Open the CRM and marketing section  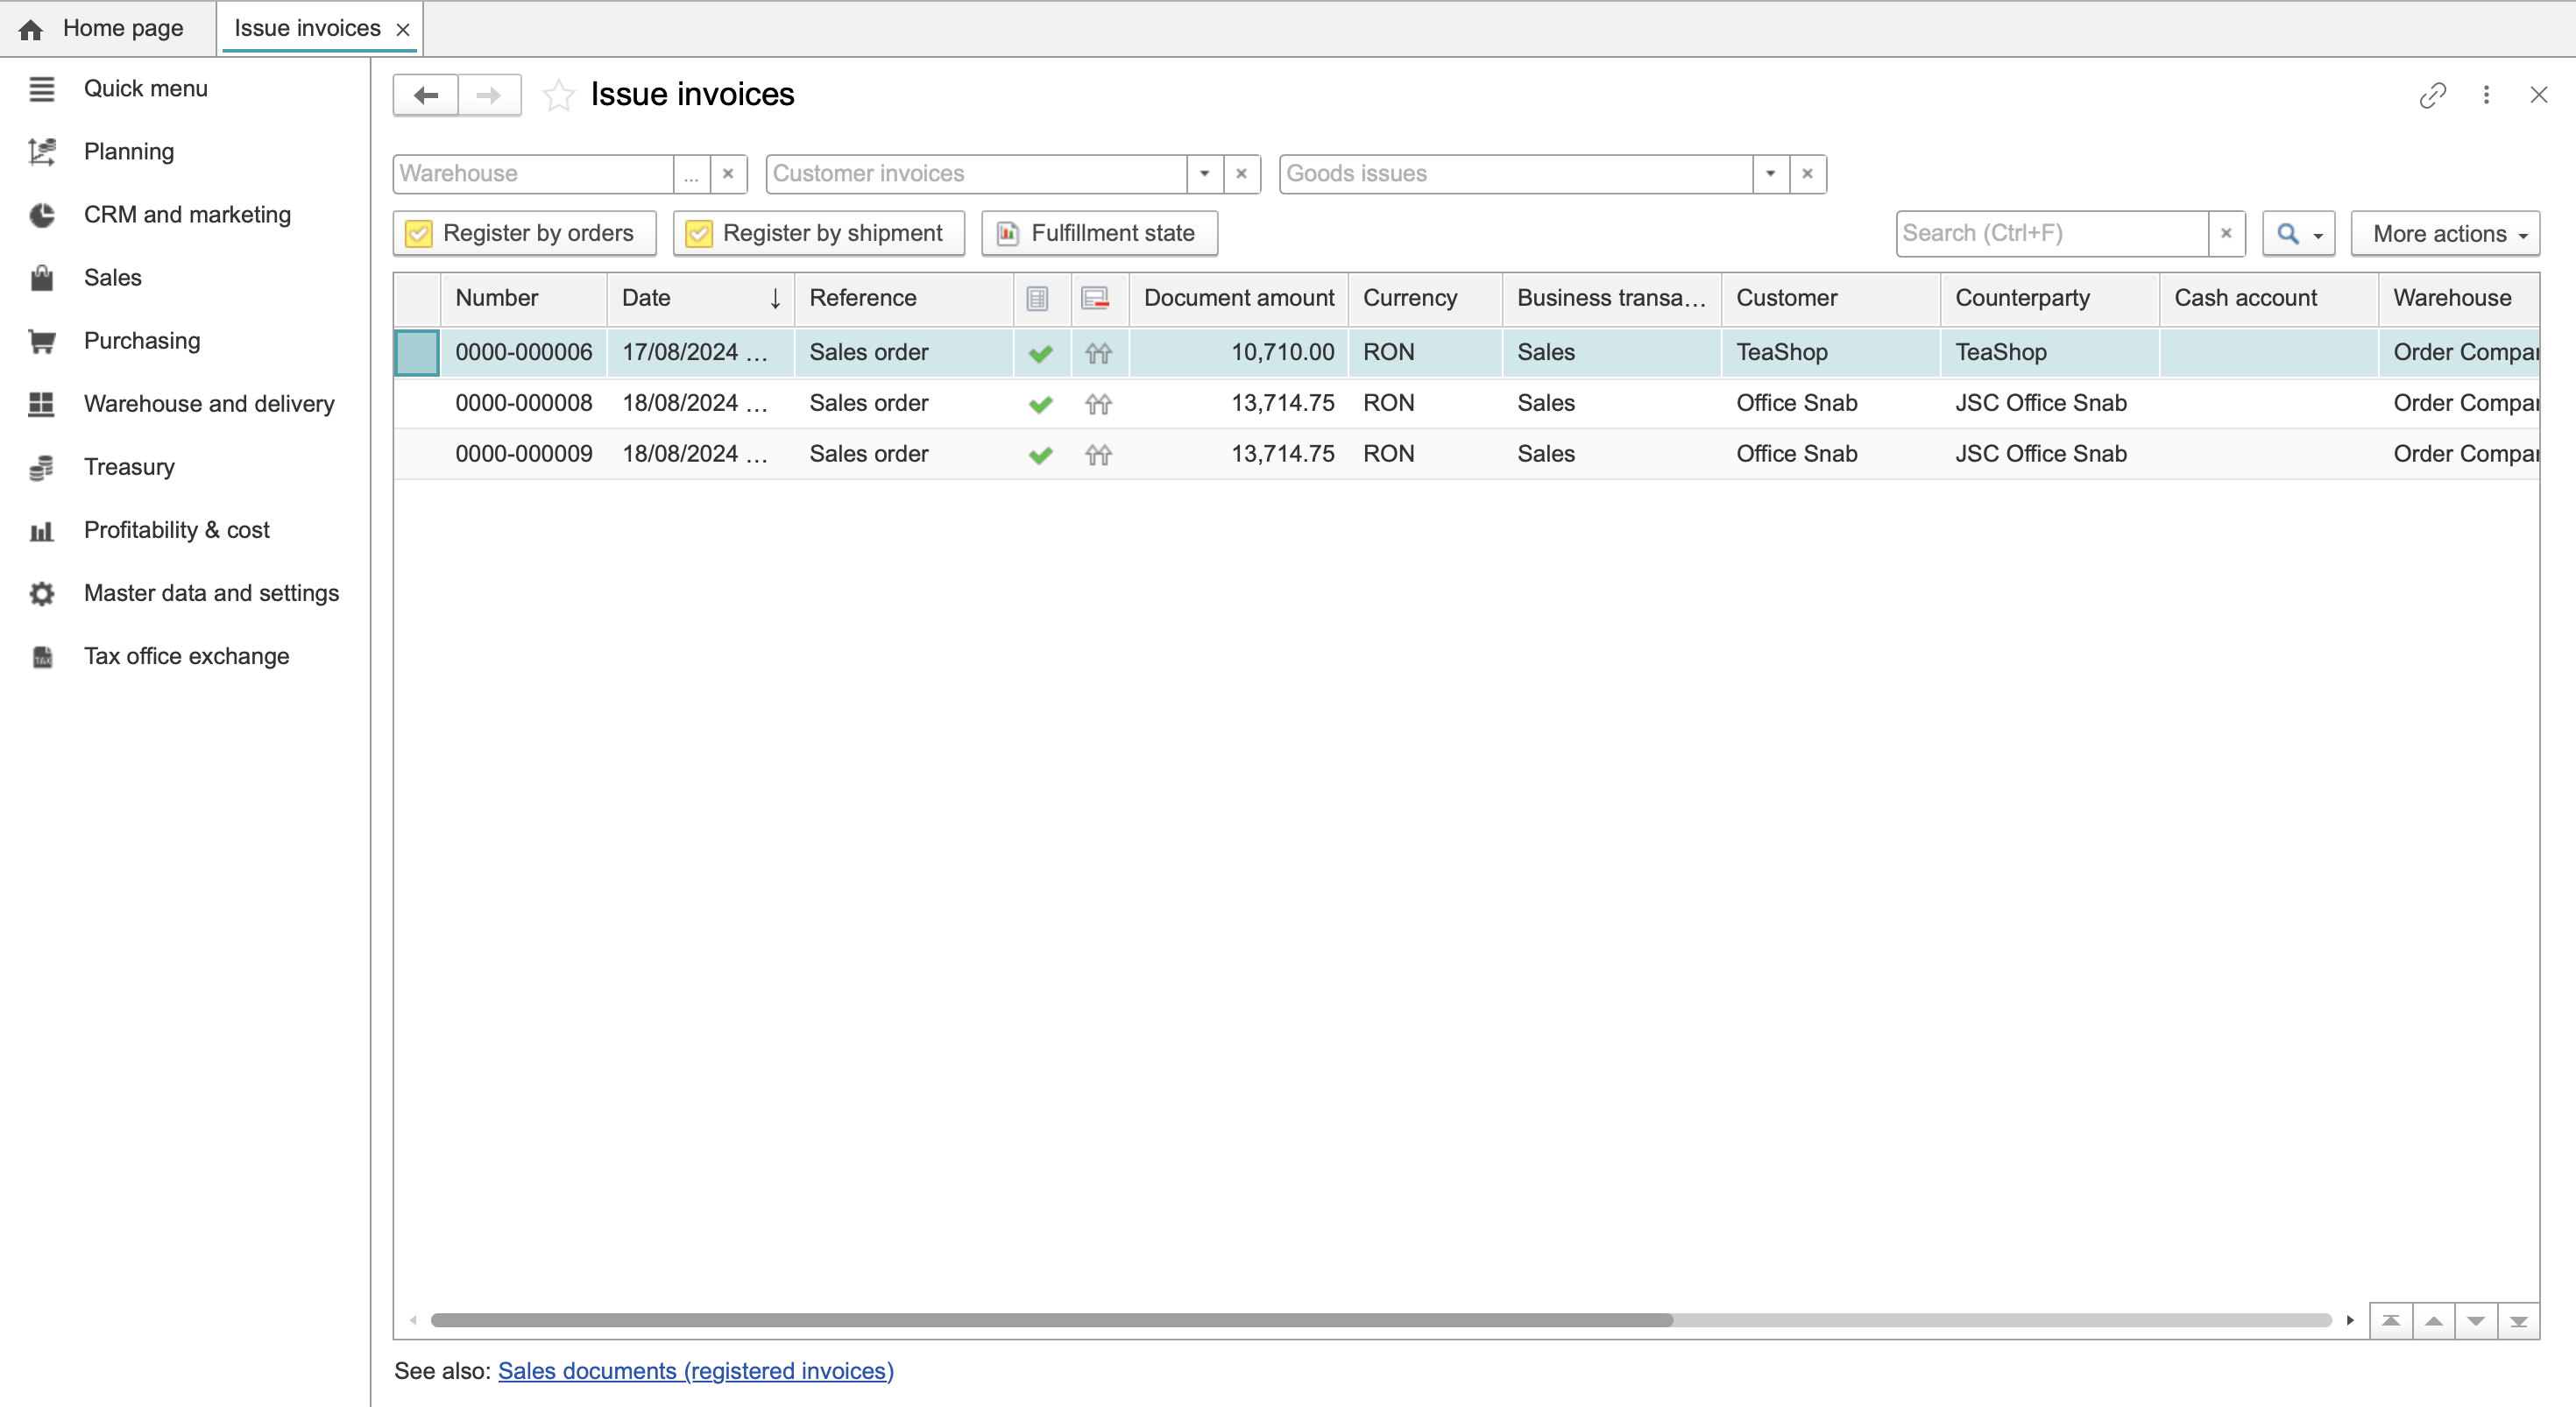187,214
